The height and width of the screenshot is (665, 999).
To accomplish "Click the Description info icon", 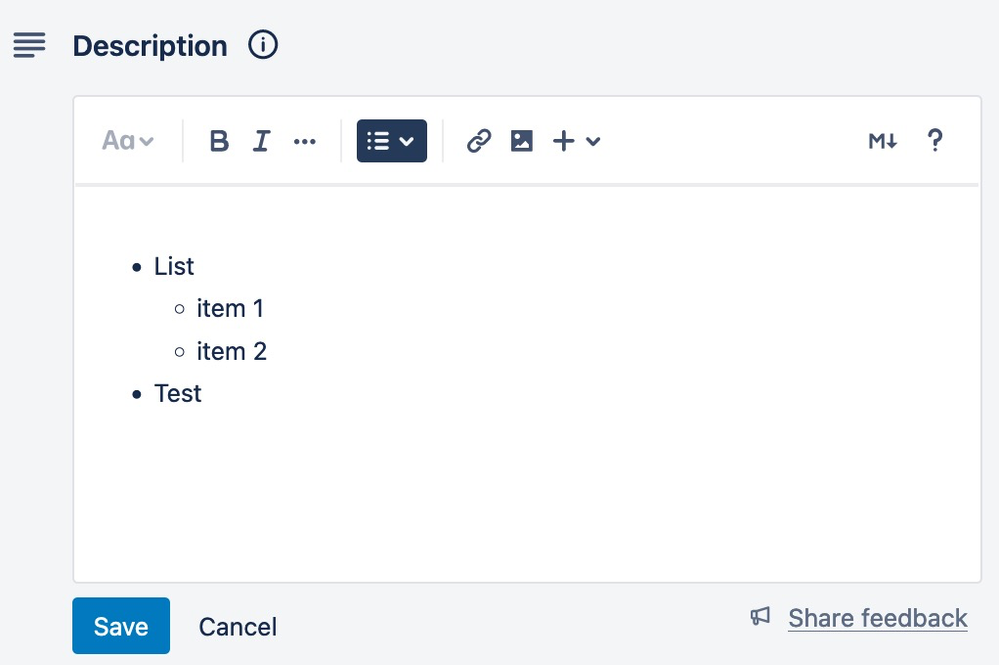I will click(x=262, y=45).
